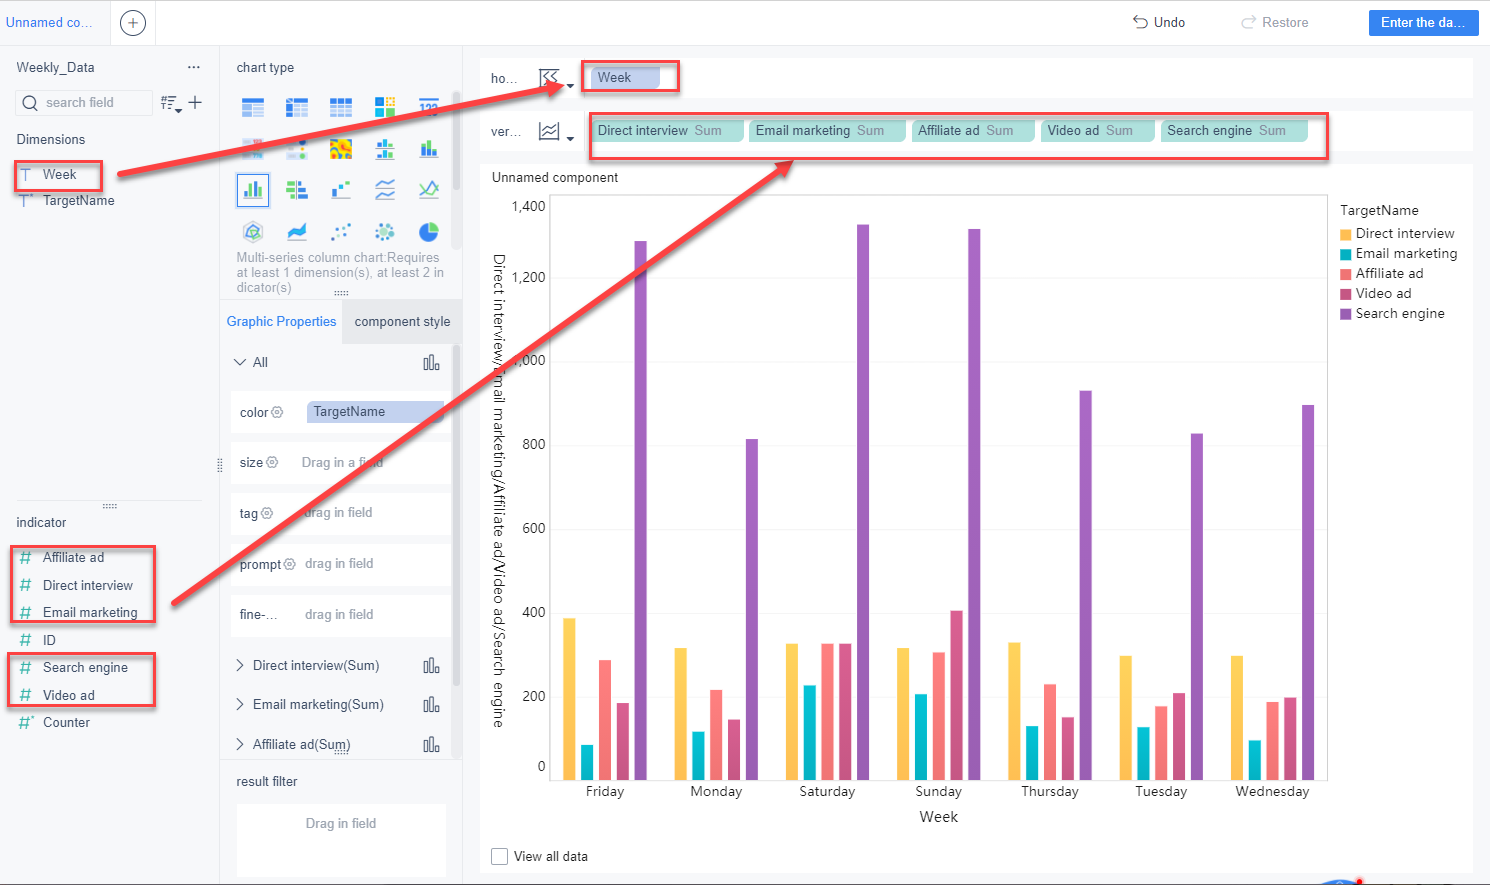Screen dimensions: 1490x885
Task: Select the detail table chart type
Action: click(341, 107)
